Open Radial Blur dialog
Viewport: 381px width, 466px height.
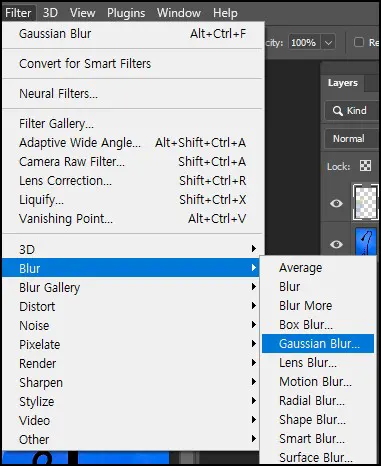coord(318,401)
